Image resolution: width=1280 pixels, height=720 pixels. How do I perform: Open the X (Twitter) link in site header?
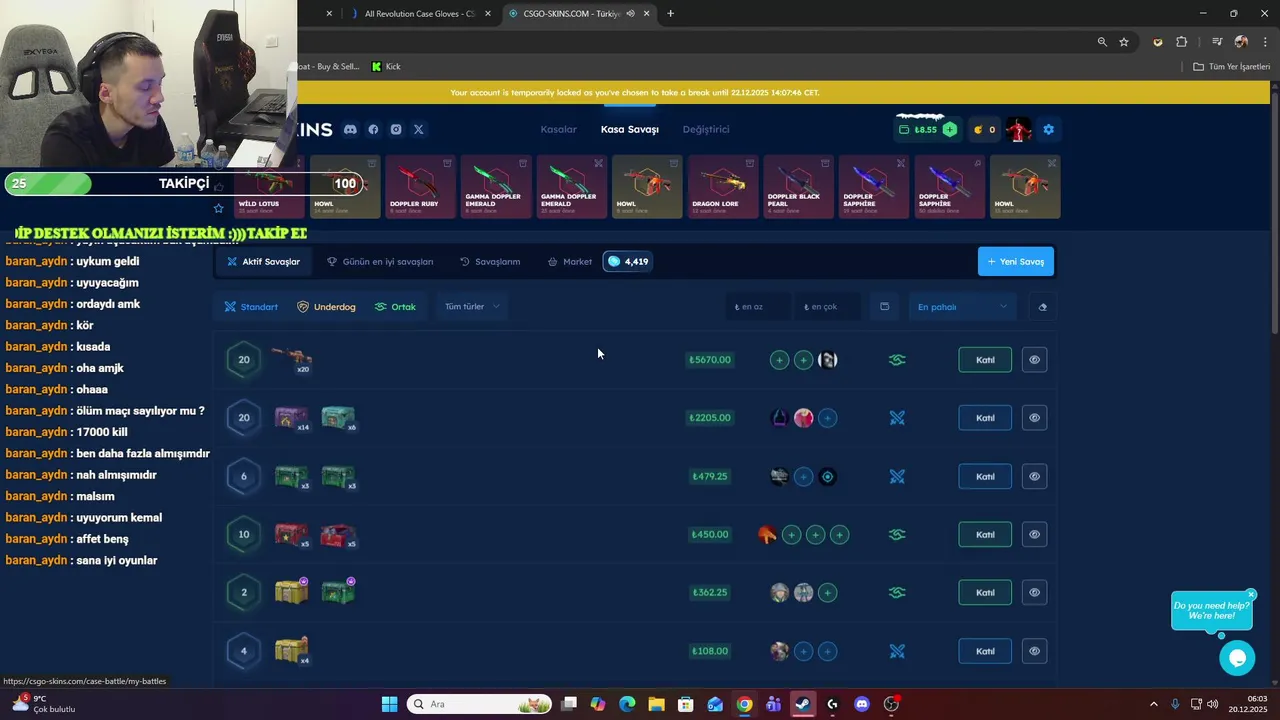(419, 129)
